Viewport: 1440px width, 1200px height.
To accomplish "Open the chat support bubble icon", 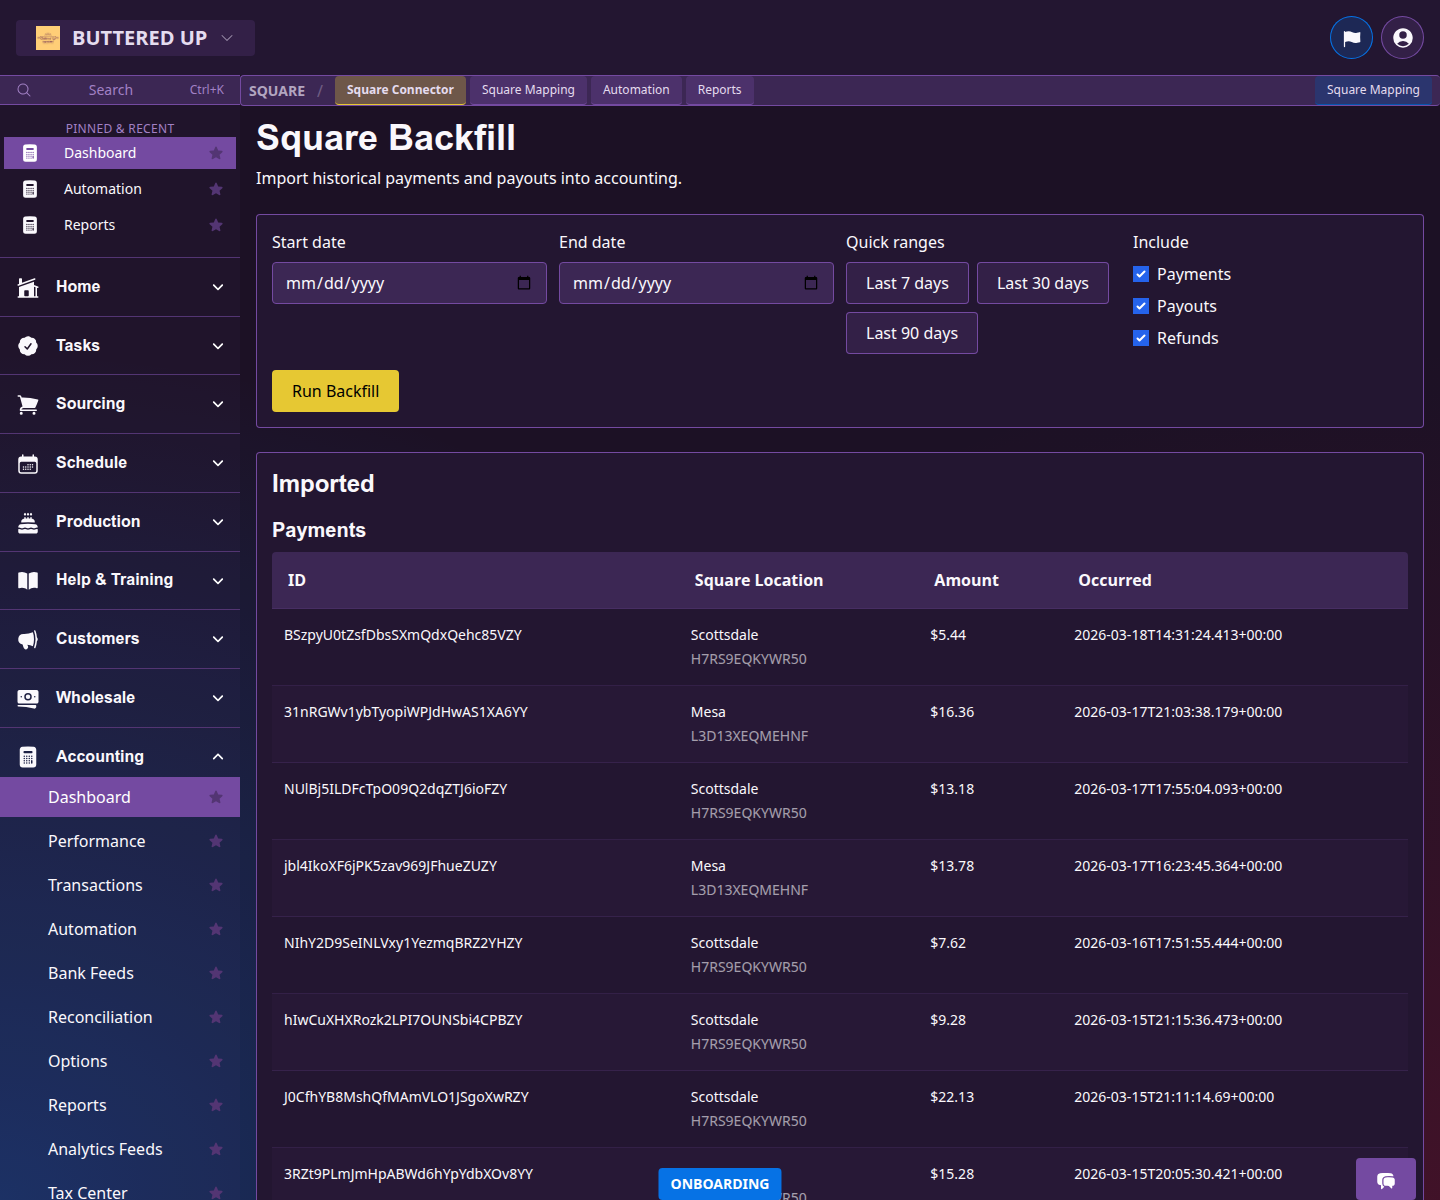I will (1385, 1180).
